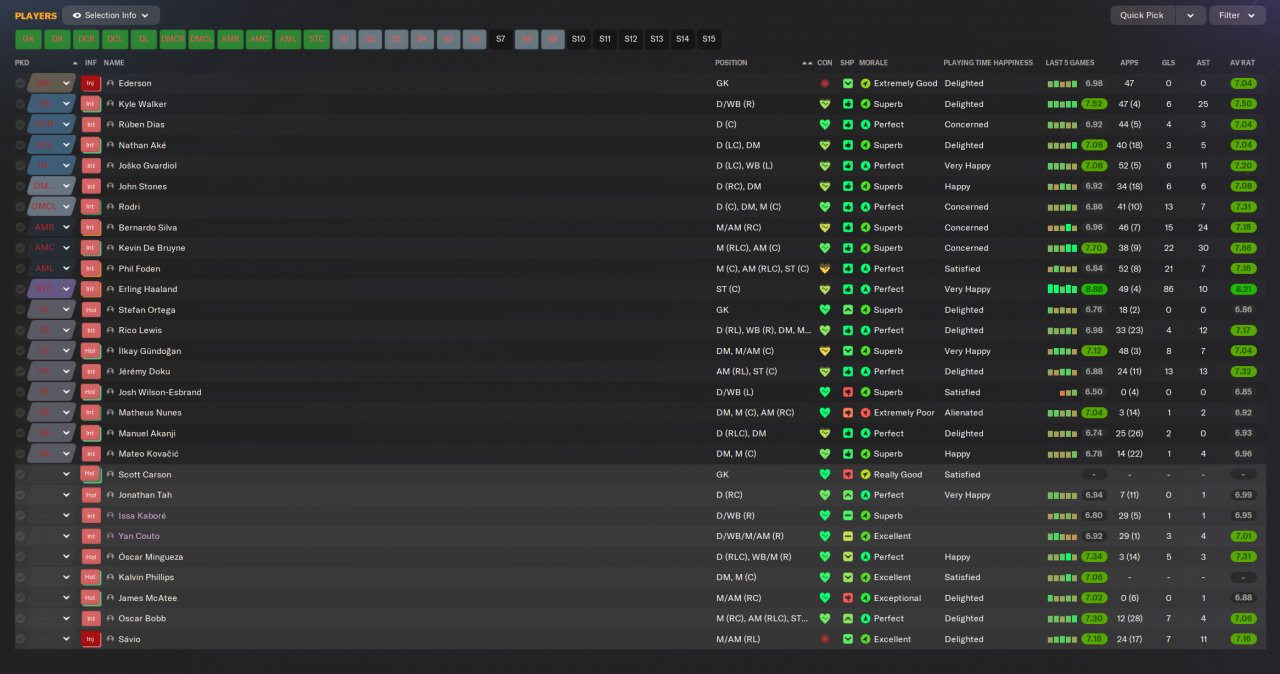Select the STC position slot tab
Screen dimensions: 1280x674
(x=317, y=40)
